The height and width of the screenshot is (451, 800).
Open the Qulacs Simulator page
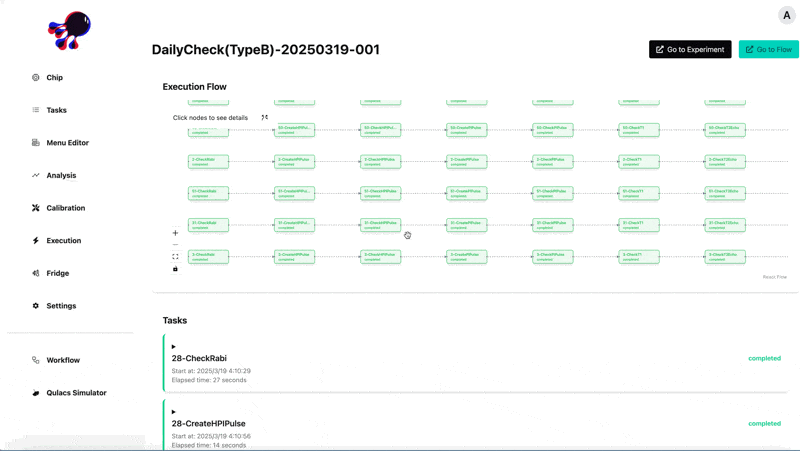(76, 393)
